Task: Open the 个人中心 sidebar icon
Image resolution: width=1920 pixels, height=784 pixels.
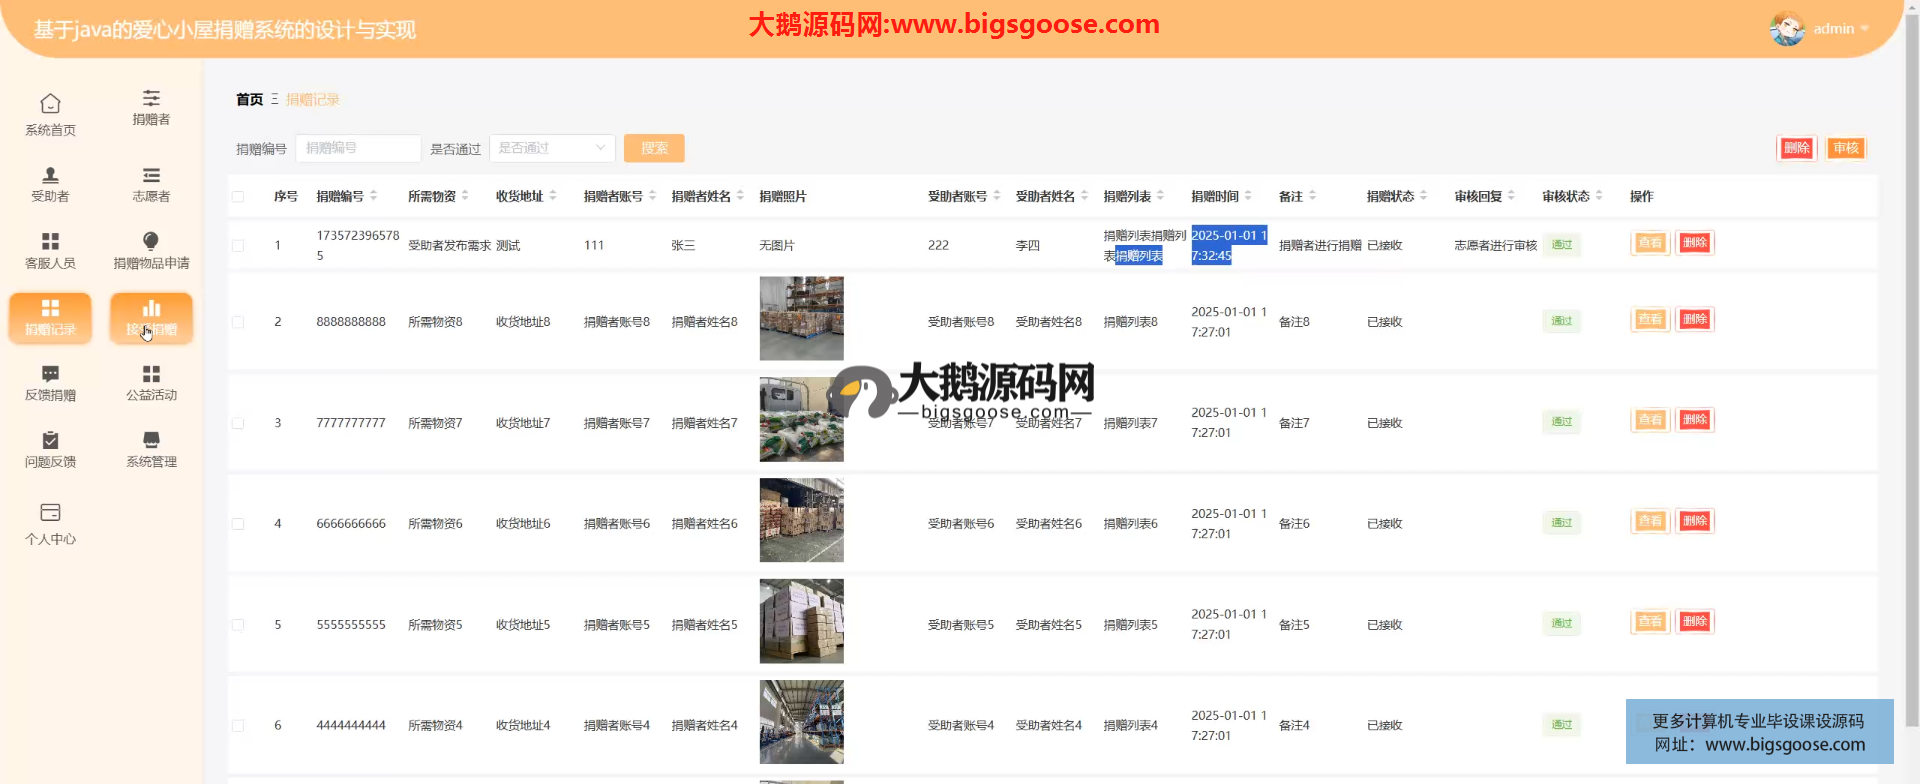Action: point(50,514)
